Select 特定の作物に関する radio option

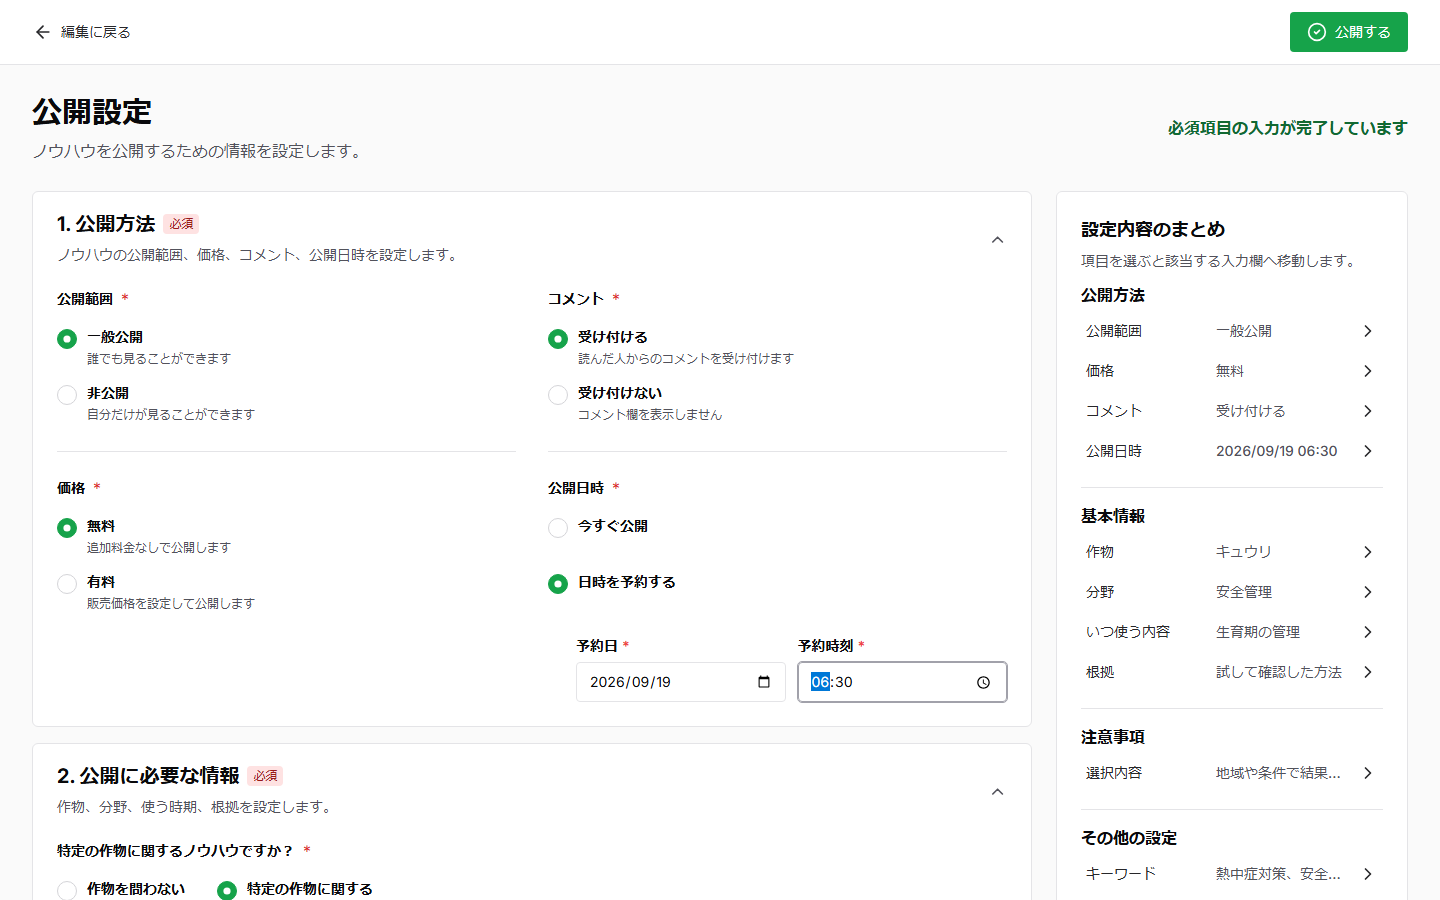227,891
